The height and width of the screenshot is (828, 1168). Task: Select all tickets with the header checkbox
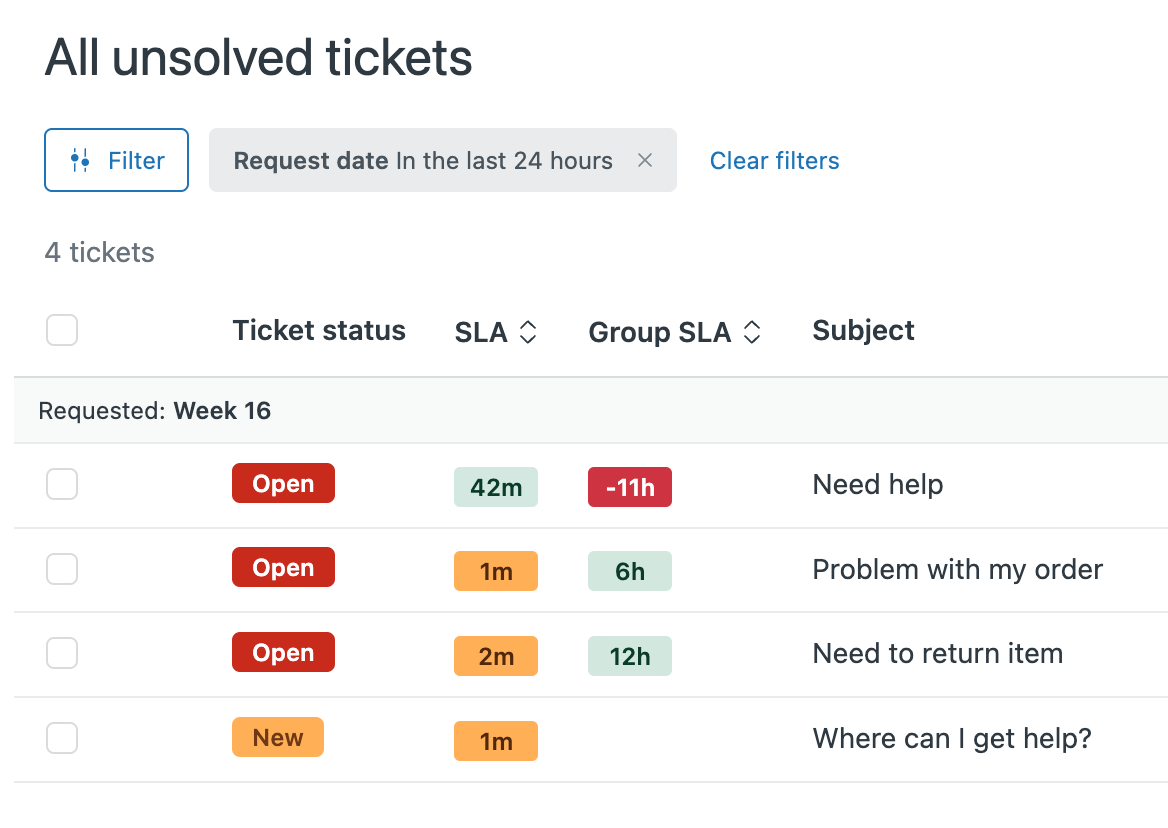point(61,330)
